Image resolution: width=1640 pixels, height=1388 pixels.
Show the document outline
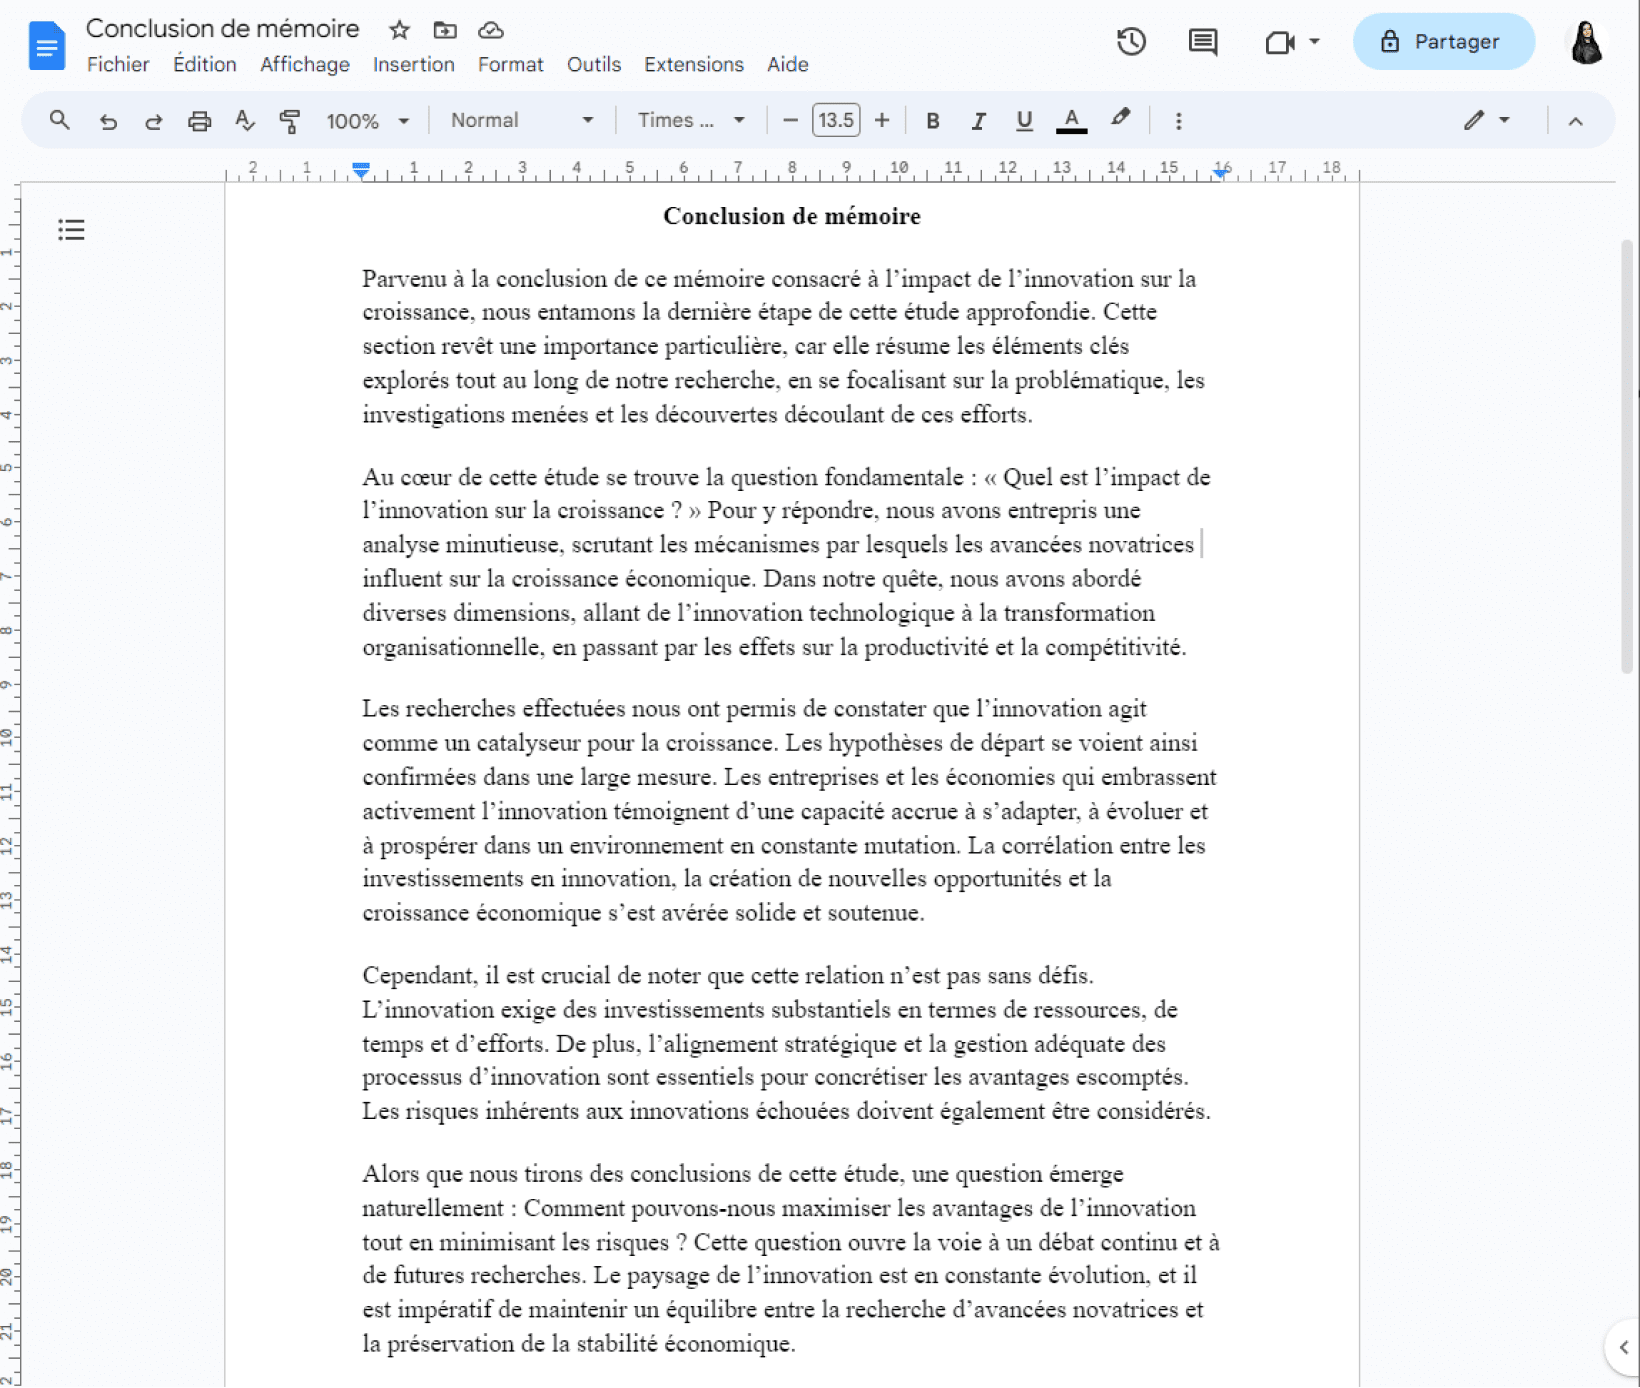click(x=71, y=229)
